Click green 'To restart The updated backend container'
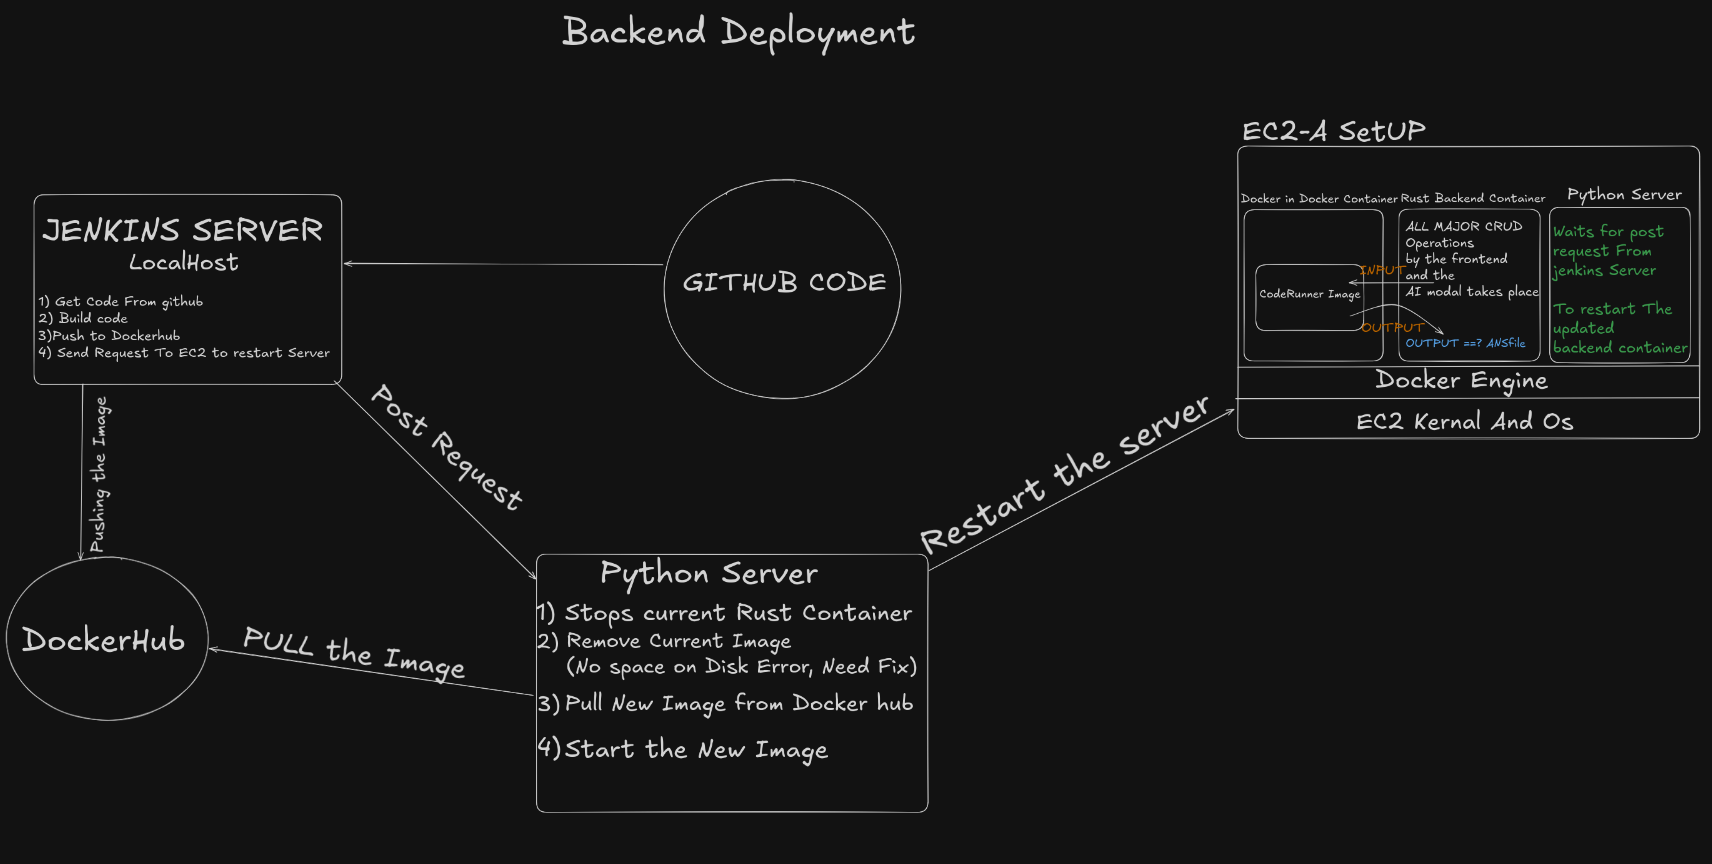The image size is (1712, 864). point(1620,329)
